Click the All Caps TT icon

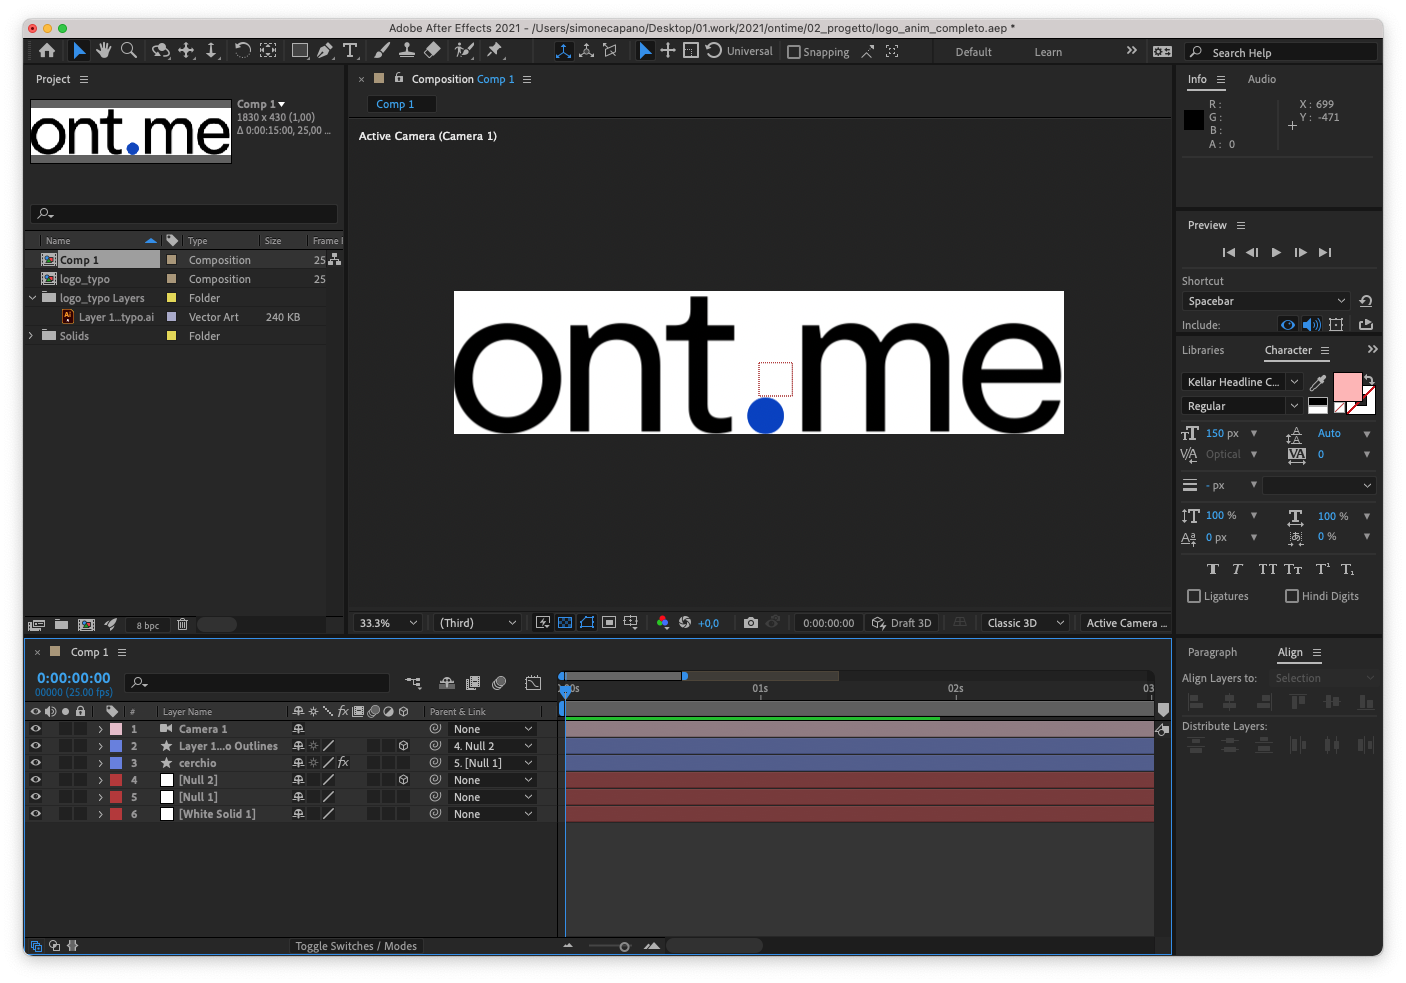(1268, 569)
